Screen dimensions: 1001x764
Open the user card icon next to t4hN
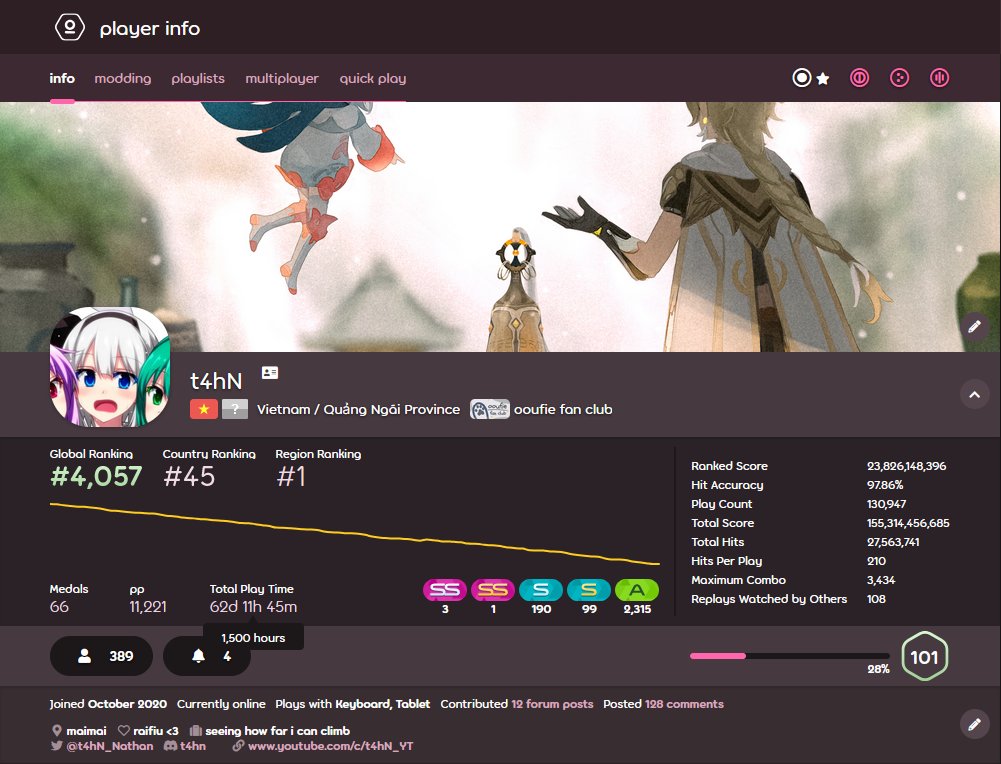(270, 373)
